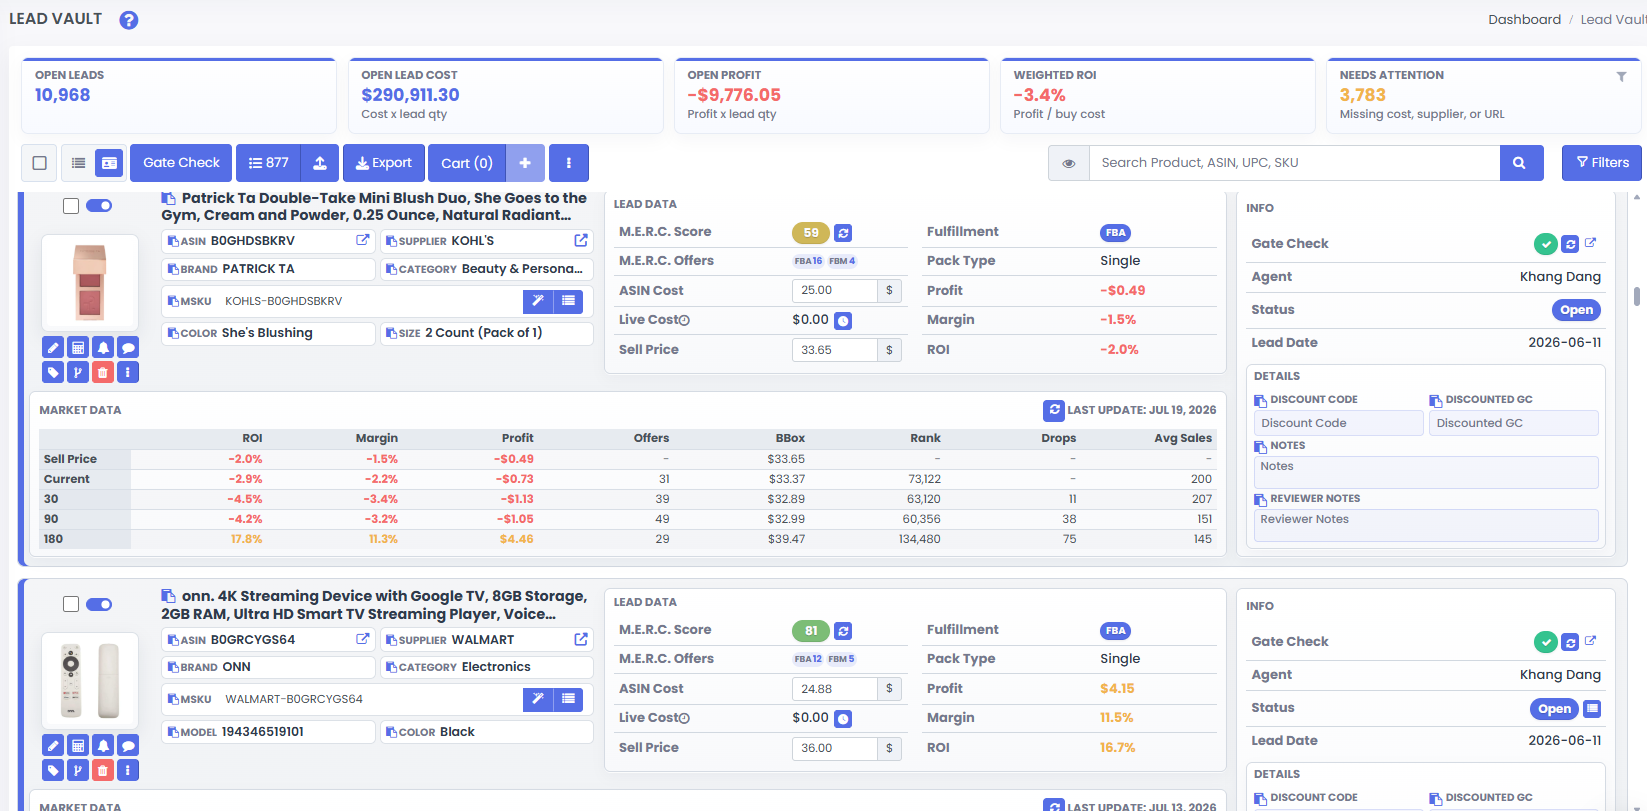Click the Live Cost clock icon for Patrick Ta
The height and width of the screenshot is (811, 1647).
click(x=843, y=321)
